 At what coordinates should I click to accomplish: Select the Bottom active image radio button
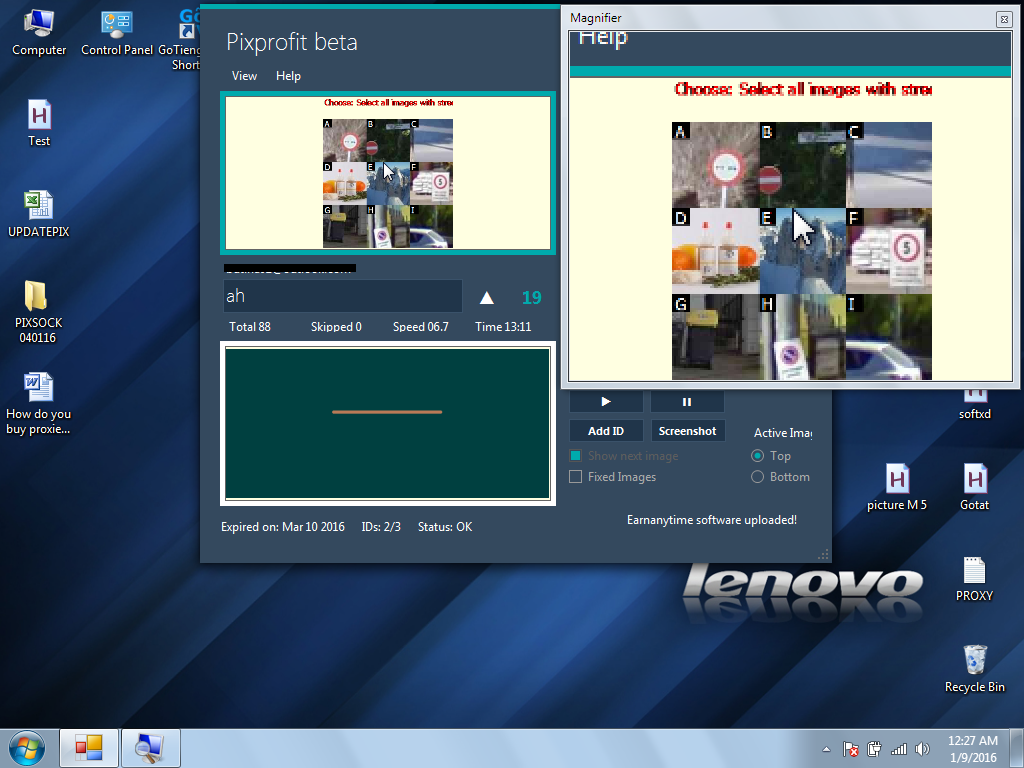click(x=758, y=477)
